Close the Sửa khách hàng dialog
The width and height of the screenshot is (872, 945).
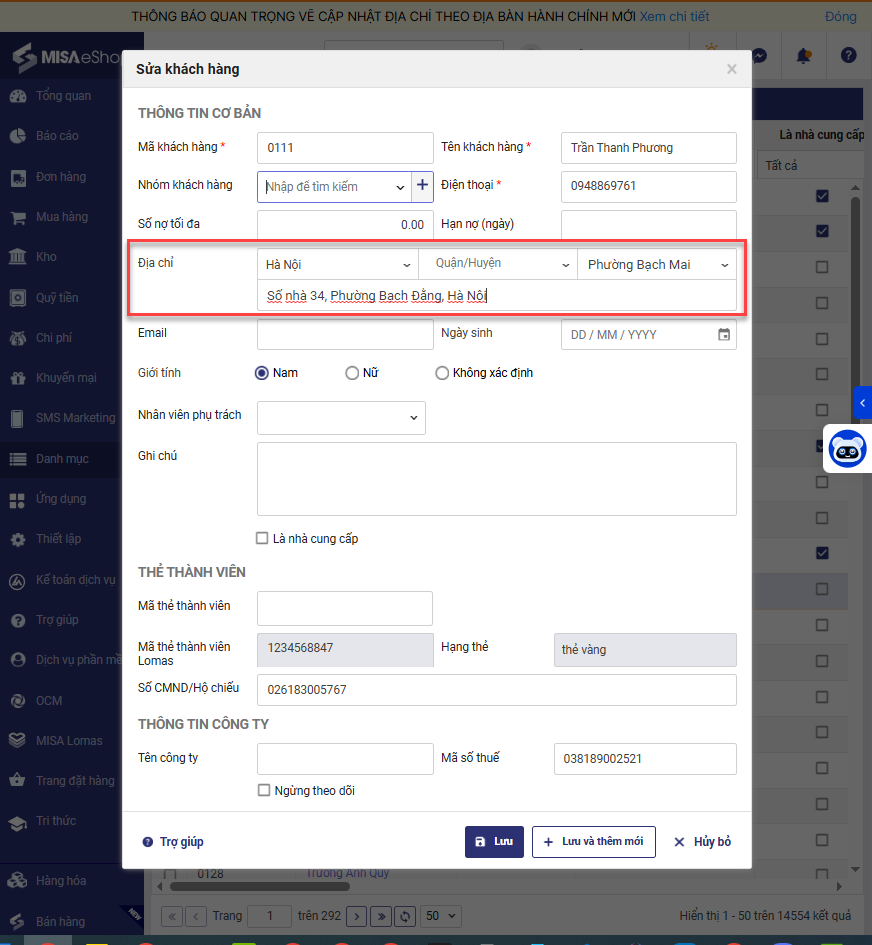click(x=732, y=69)
